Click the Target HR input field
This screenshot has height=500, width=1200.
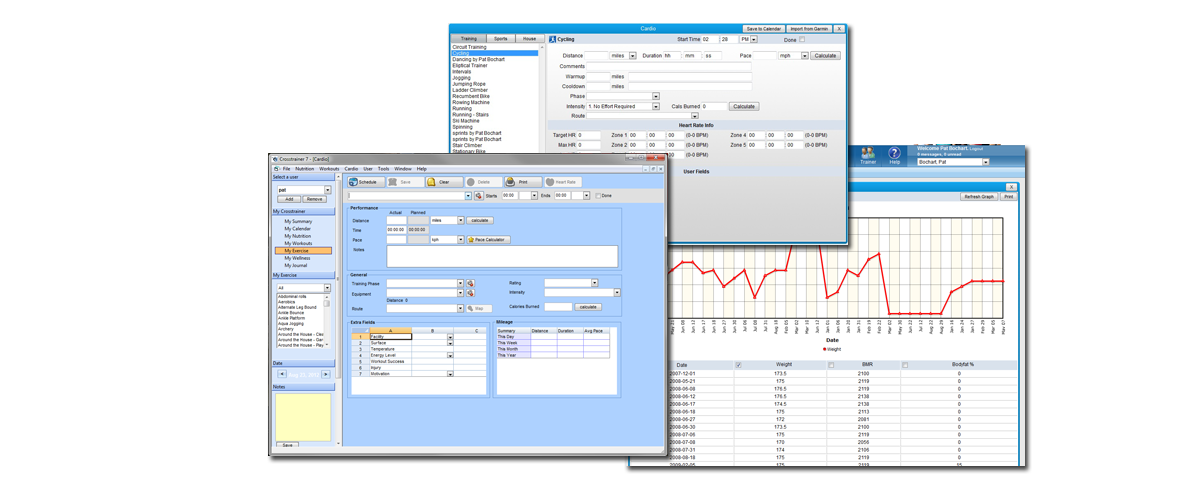[589, 135]
